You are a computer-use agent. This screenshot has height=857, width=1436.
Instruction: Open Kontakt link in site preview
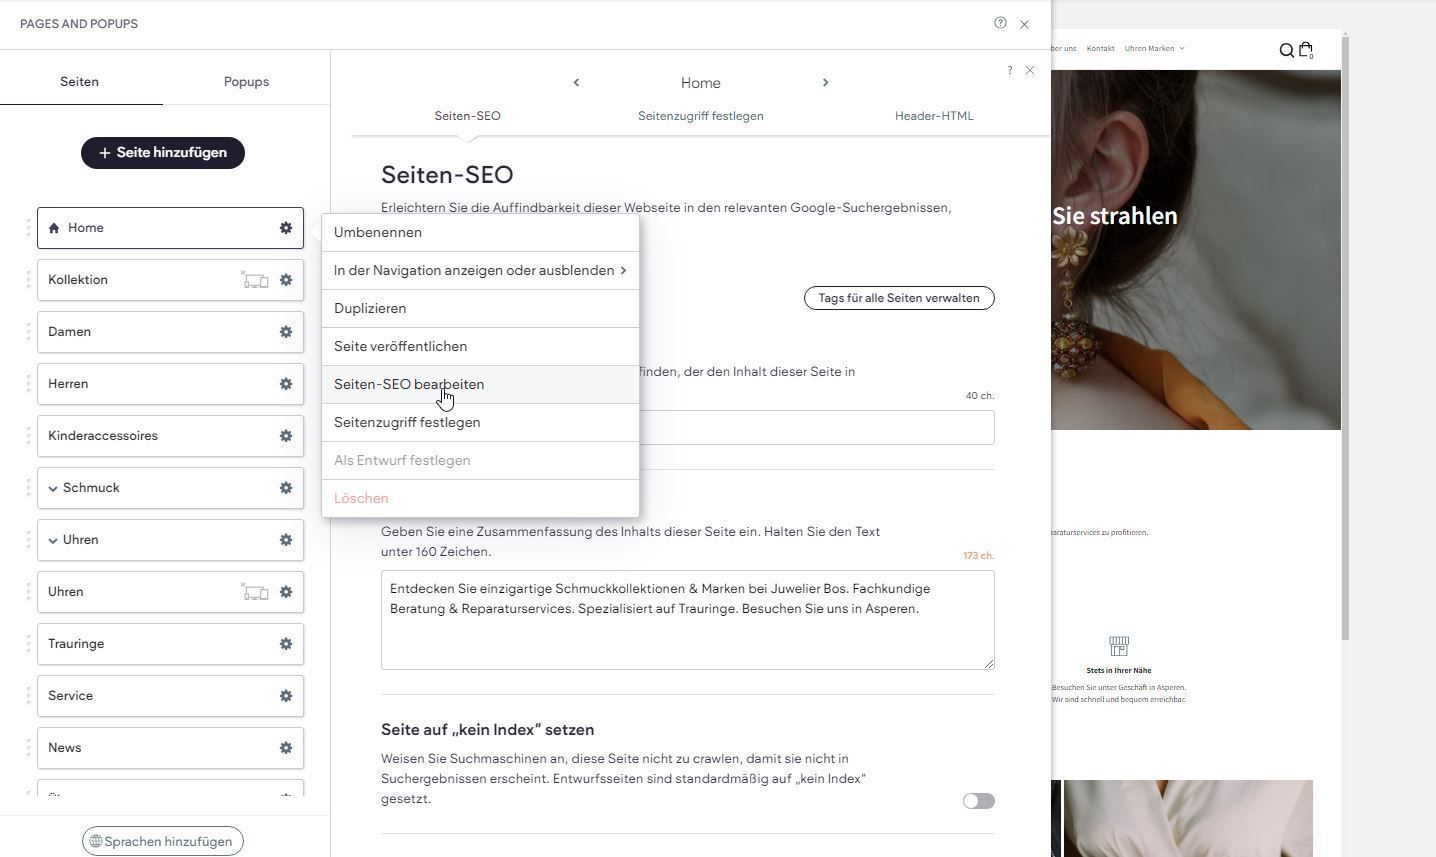click(x=1100, y=48)
